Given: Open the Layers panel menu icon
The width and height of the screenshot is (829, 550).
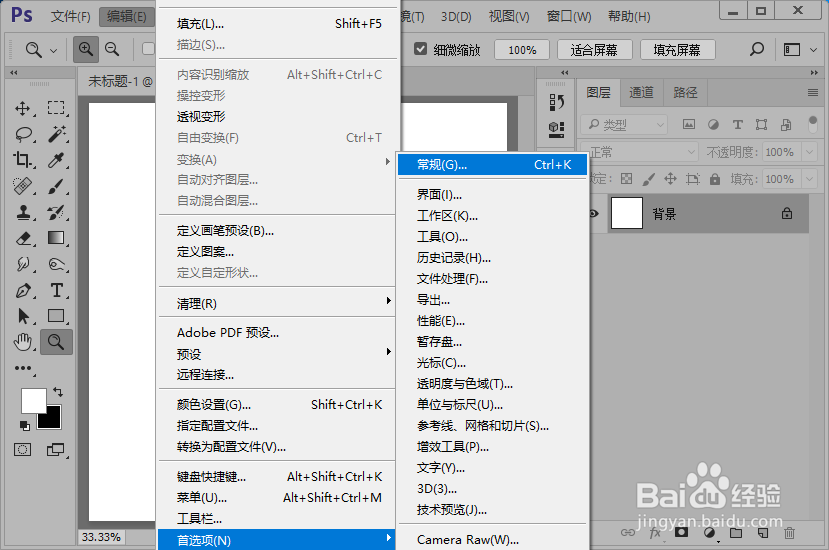Looking at the screenshot, I should tap(813, 93).
